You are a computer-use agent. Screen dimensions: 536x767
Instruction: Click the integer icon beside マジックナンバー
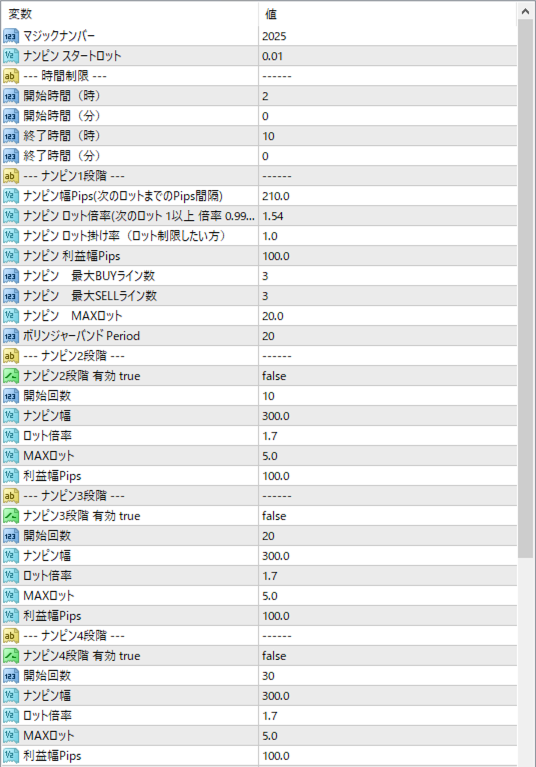(11, 36)
